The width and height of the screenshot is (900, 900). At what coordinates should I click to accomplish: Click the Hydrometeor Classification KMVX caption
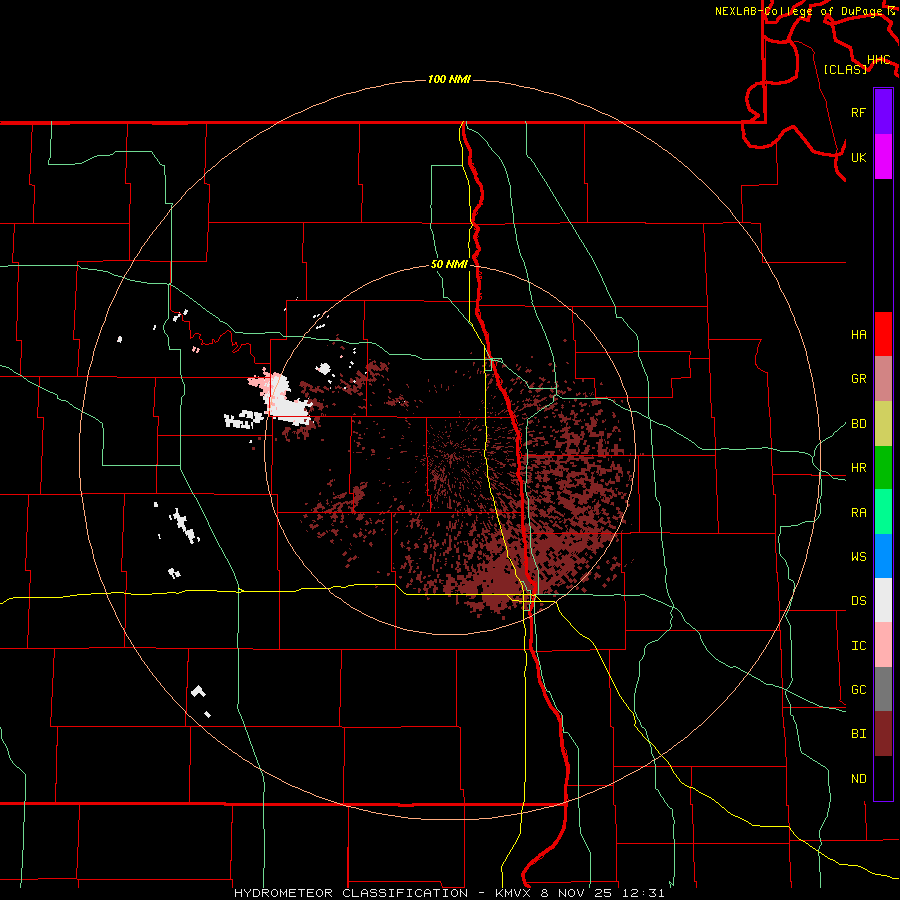tap(449, 893)
